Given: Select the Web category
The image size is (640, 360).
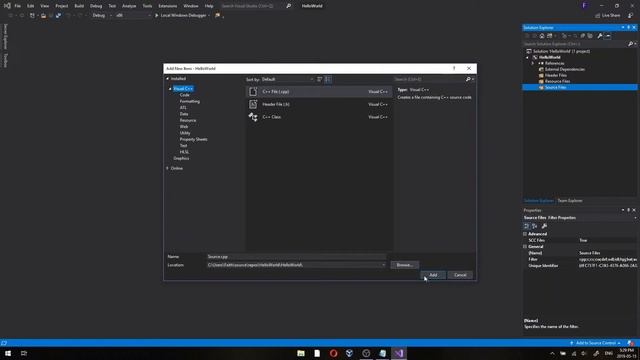Looking at the screenshot, I should tap(184, 127).
